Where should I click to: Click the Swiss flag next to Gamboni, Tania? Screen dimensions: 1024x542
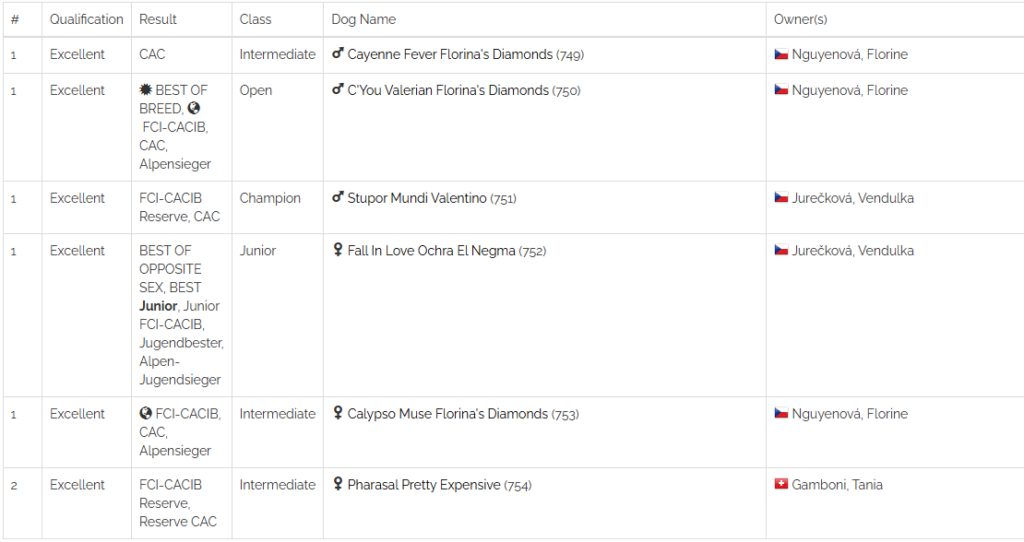point(781,484)
